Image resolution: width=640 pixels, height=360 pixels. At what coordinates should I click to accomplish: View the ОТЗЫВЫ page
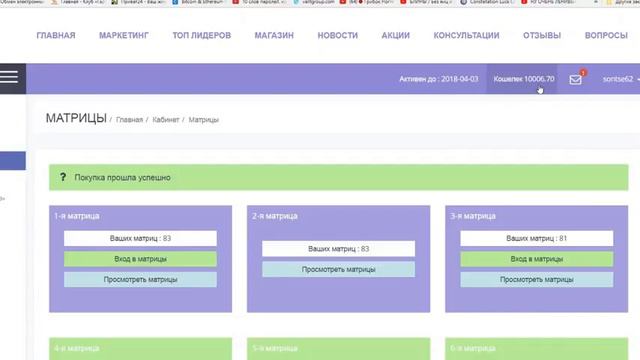pyautogui.click(x=542, y=36)
